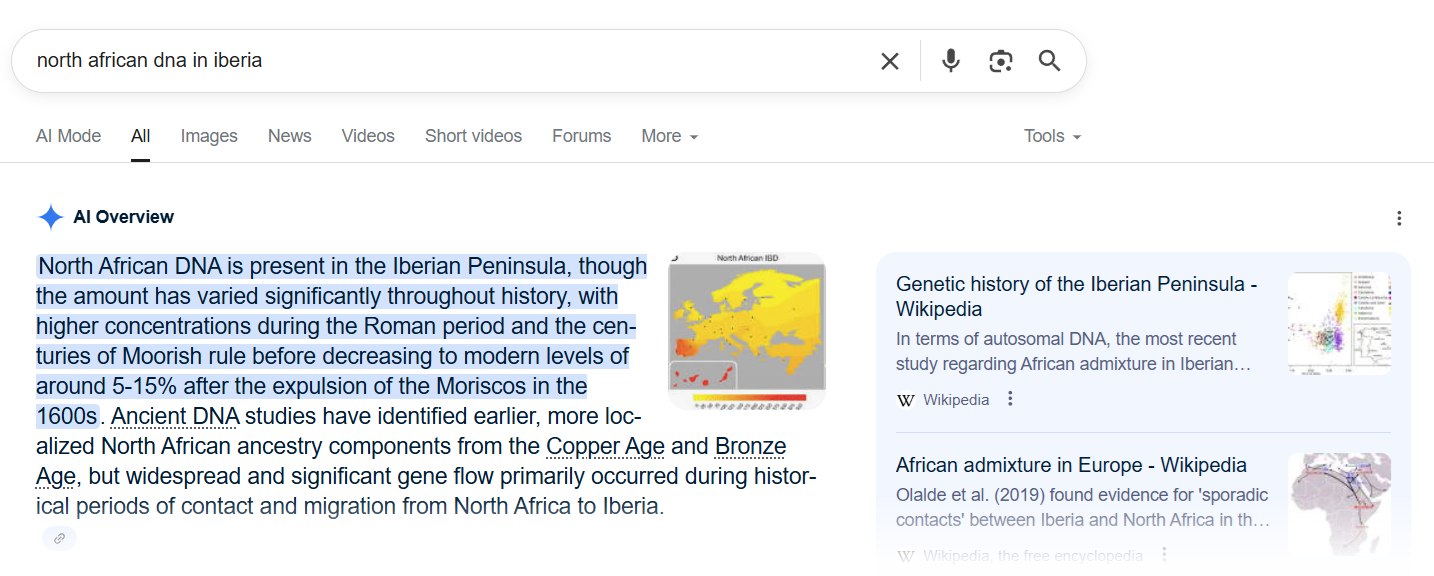Click the AI Overview sparkle icon
The height and width of the screenshot is (576, 1434).
pyautogui.click(x=50, y=217)
